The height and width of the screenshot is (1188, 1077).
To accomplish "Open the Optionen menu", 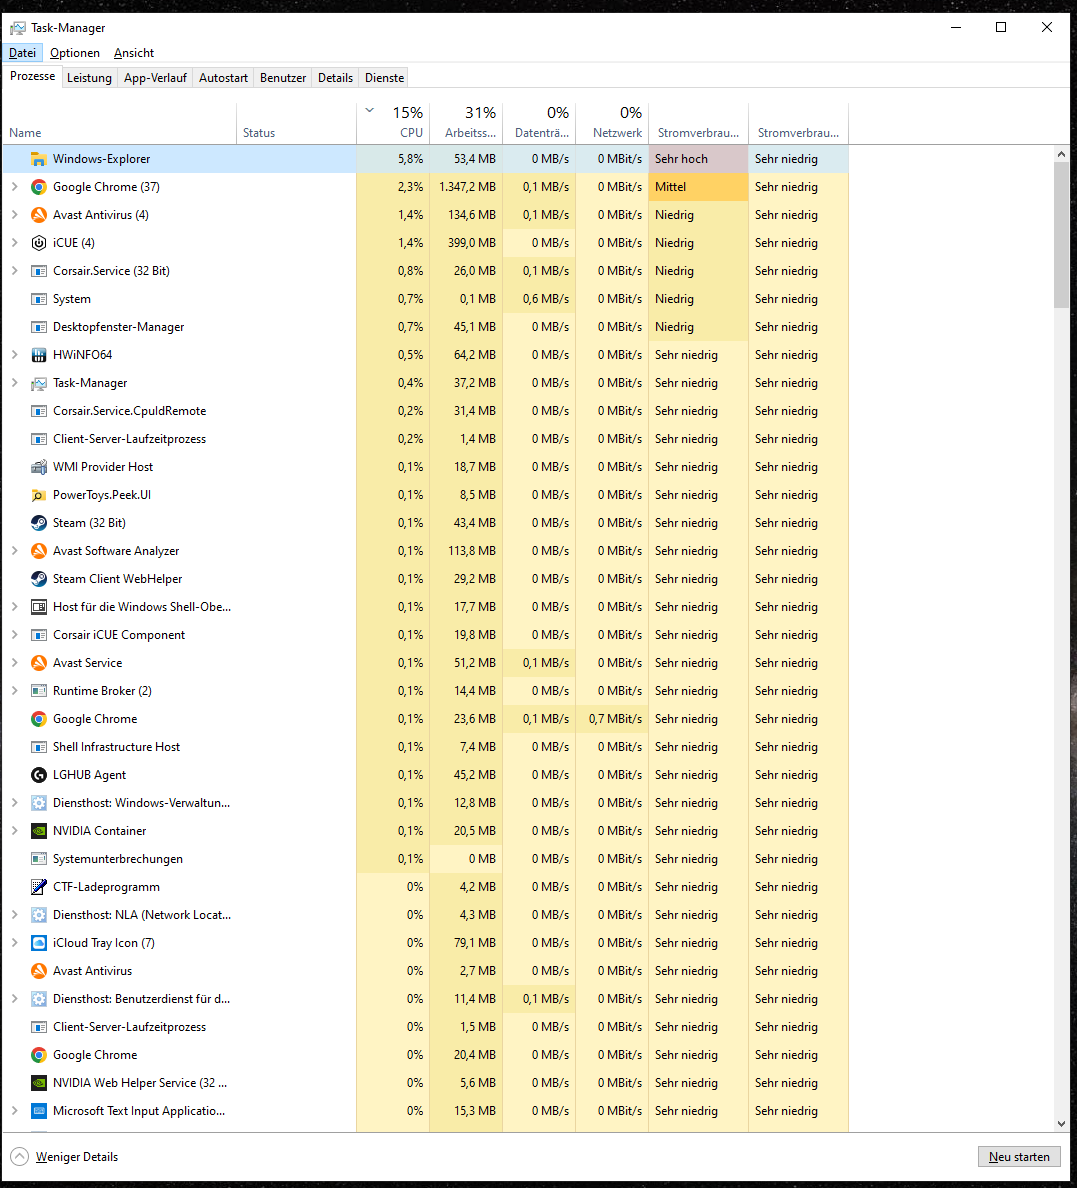I will (75, 53).
